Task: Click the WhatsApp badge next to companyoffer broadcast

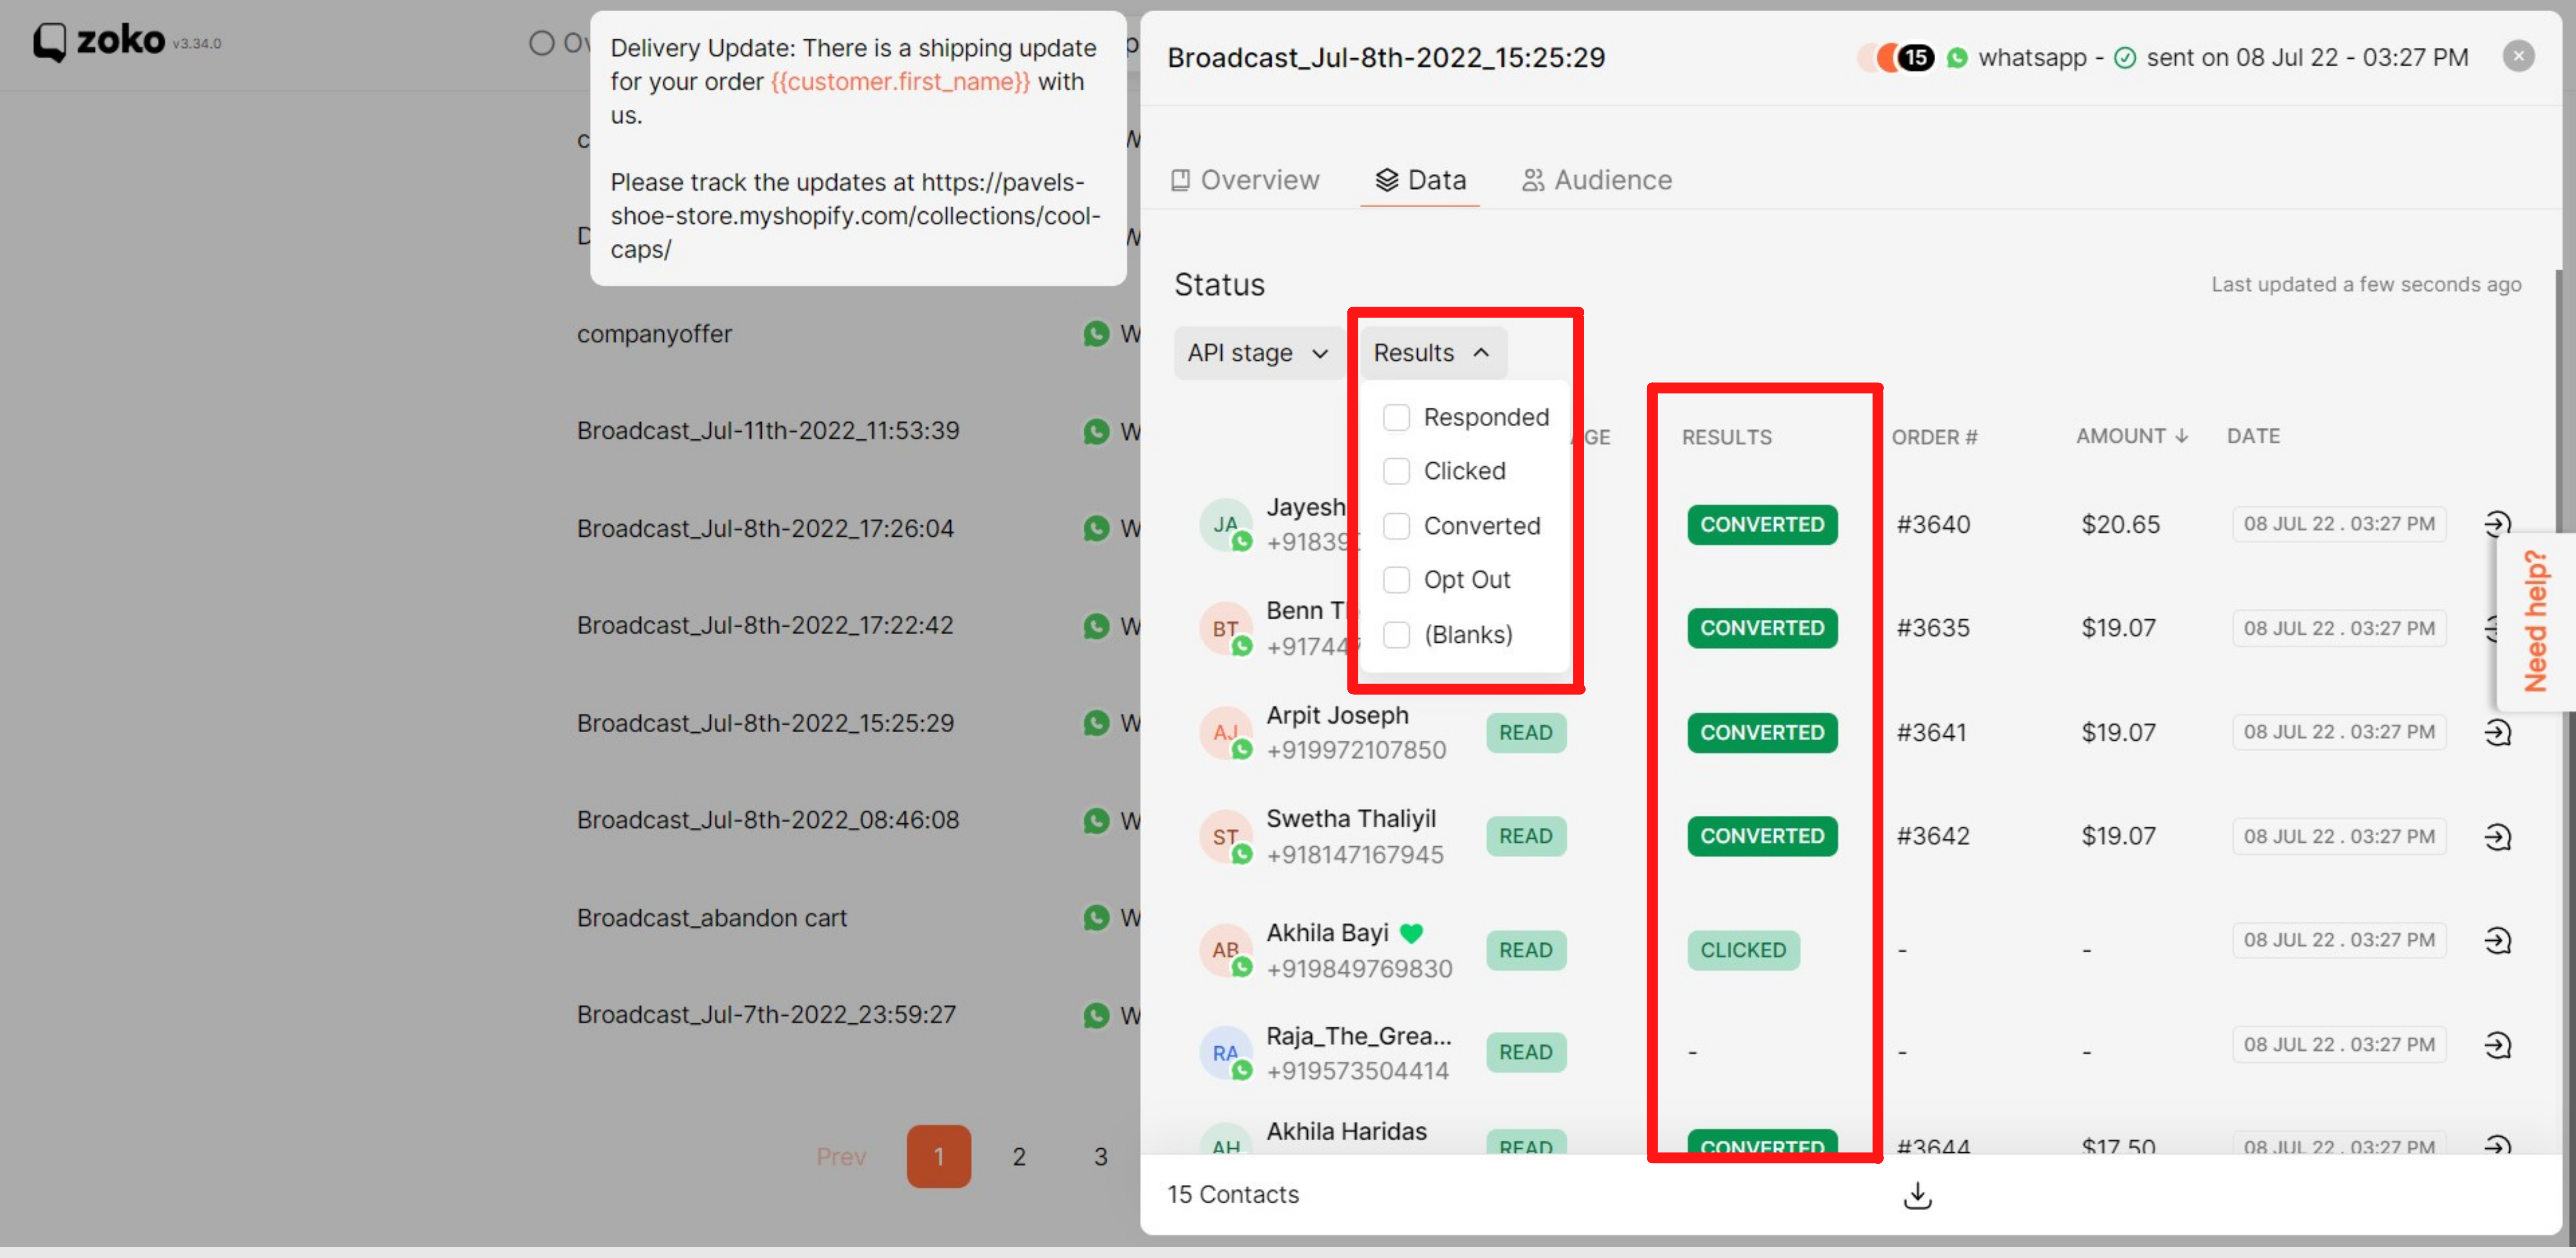Action: pos(1095,334)
